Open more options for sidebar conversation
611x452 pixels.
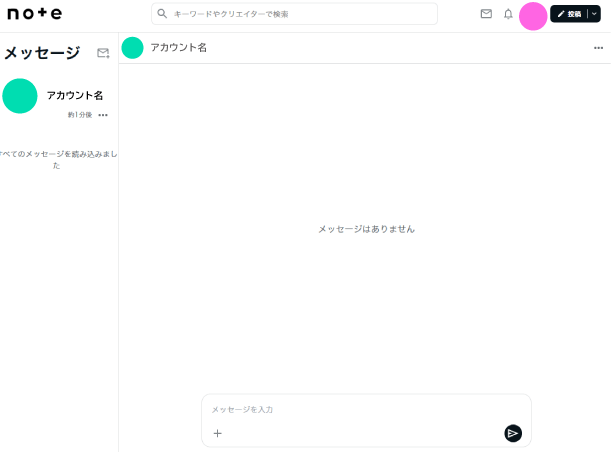(103, 115)
